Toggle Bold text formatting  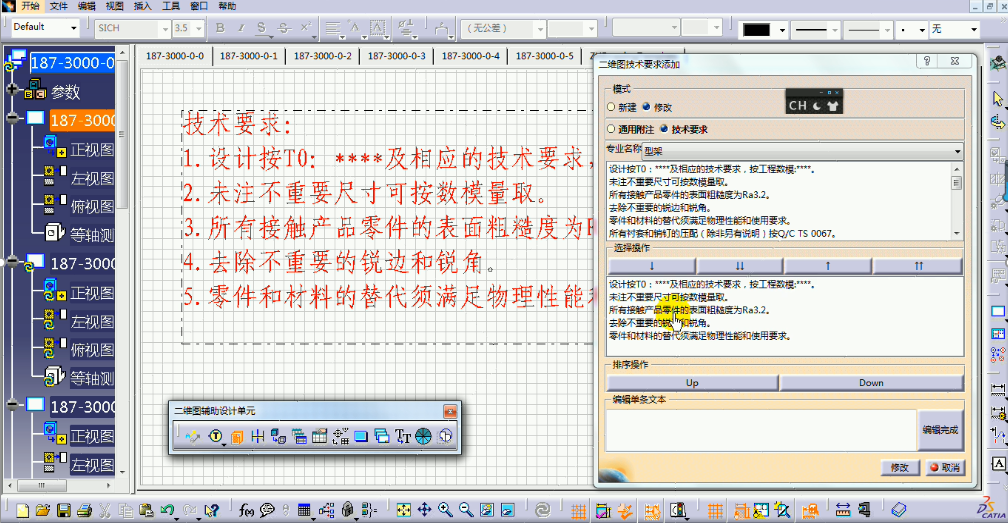(220, 28)
